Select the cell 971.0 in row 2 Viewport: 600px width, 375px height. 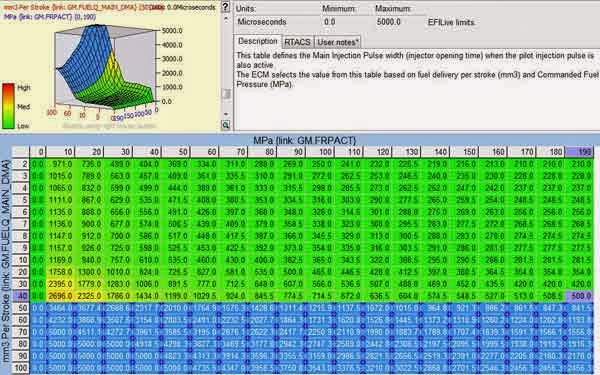(x=60, y=164)
